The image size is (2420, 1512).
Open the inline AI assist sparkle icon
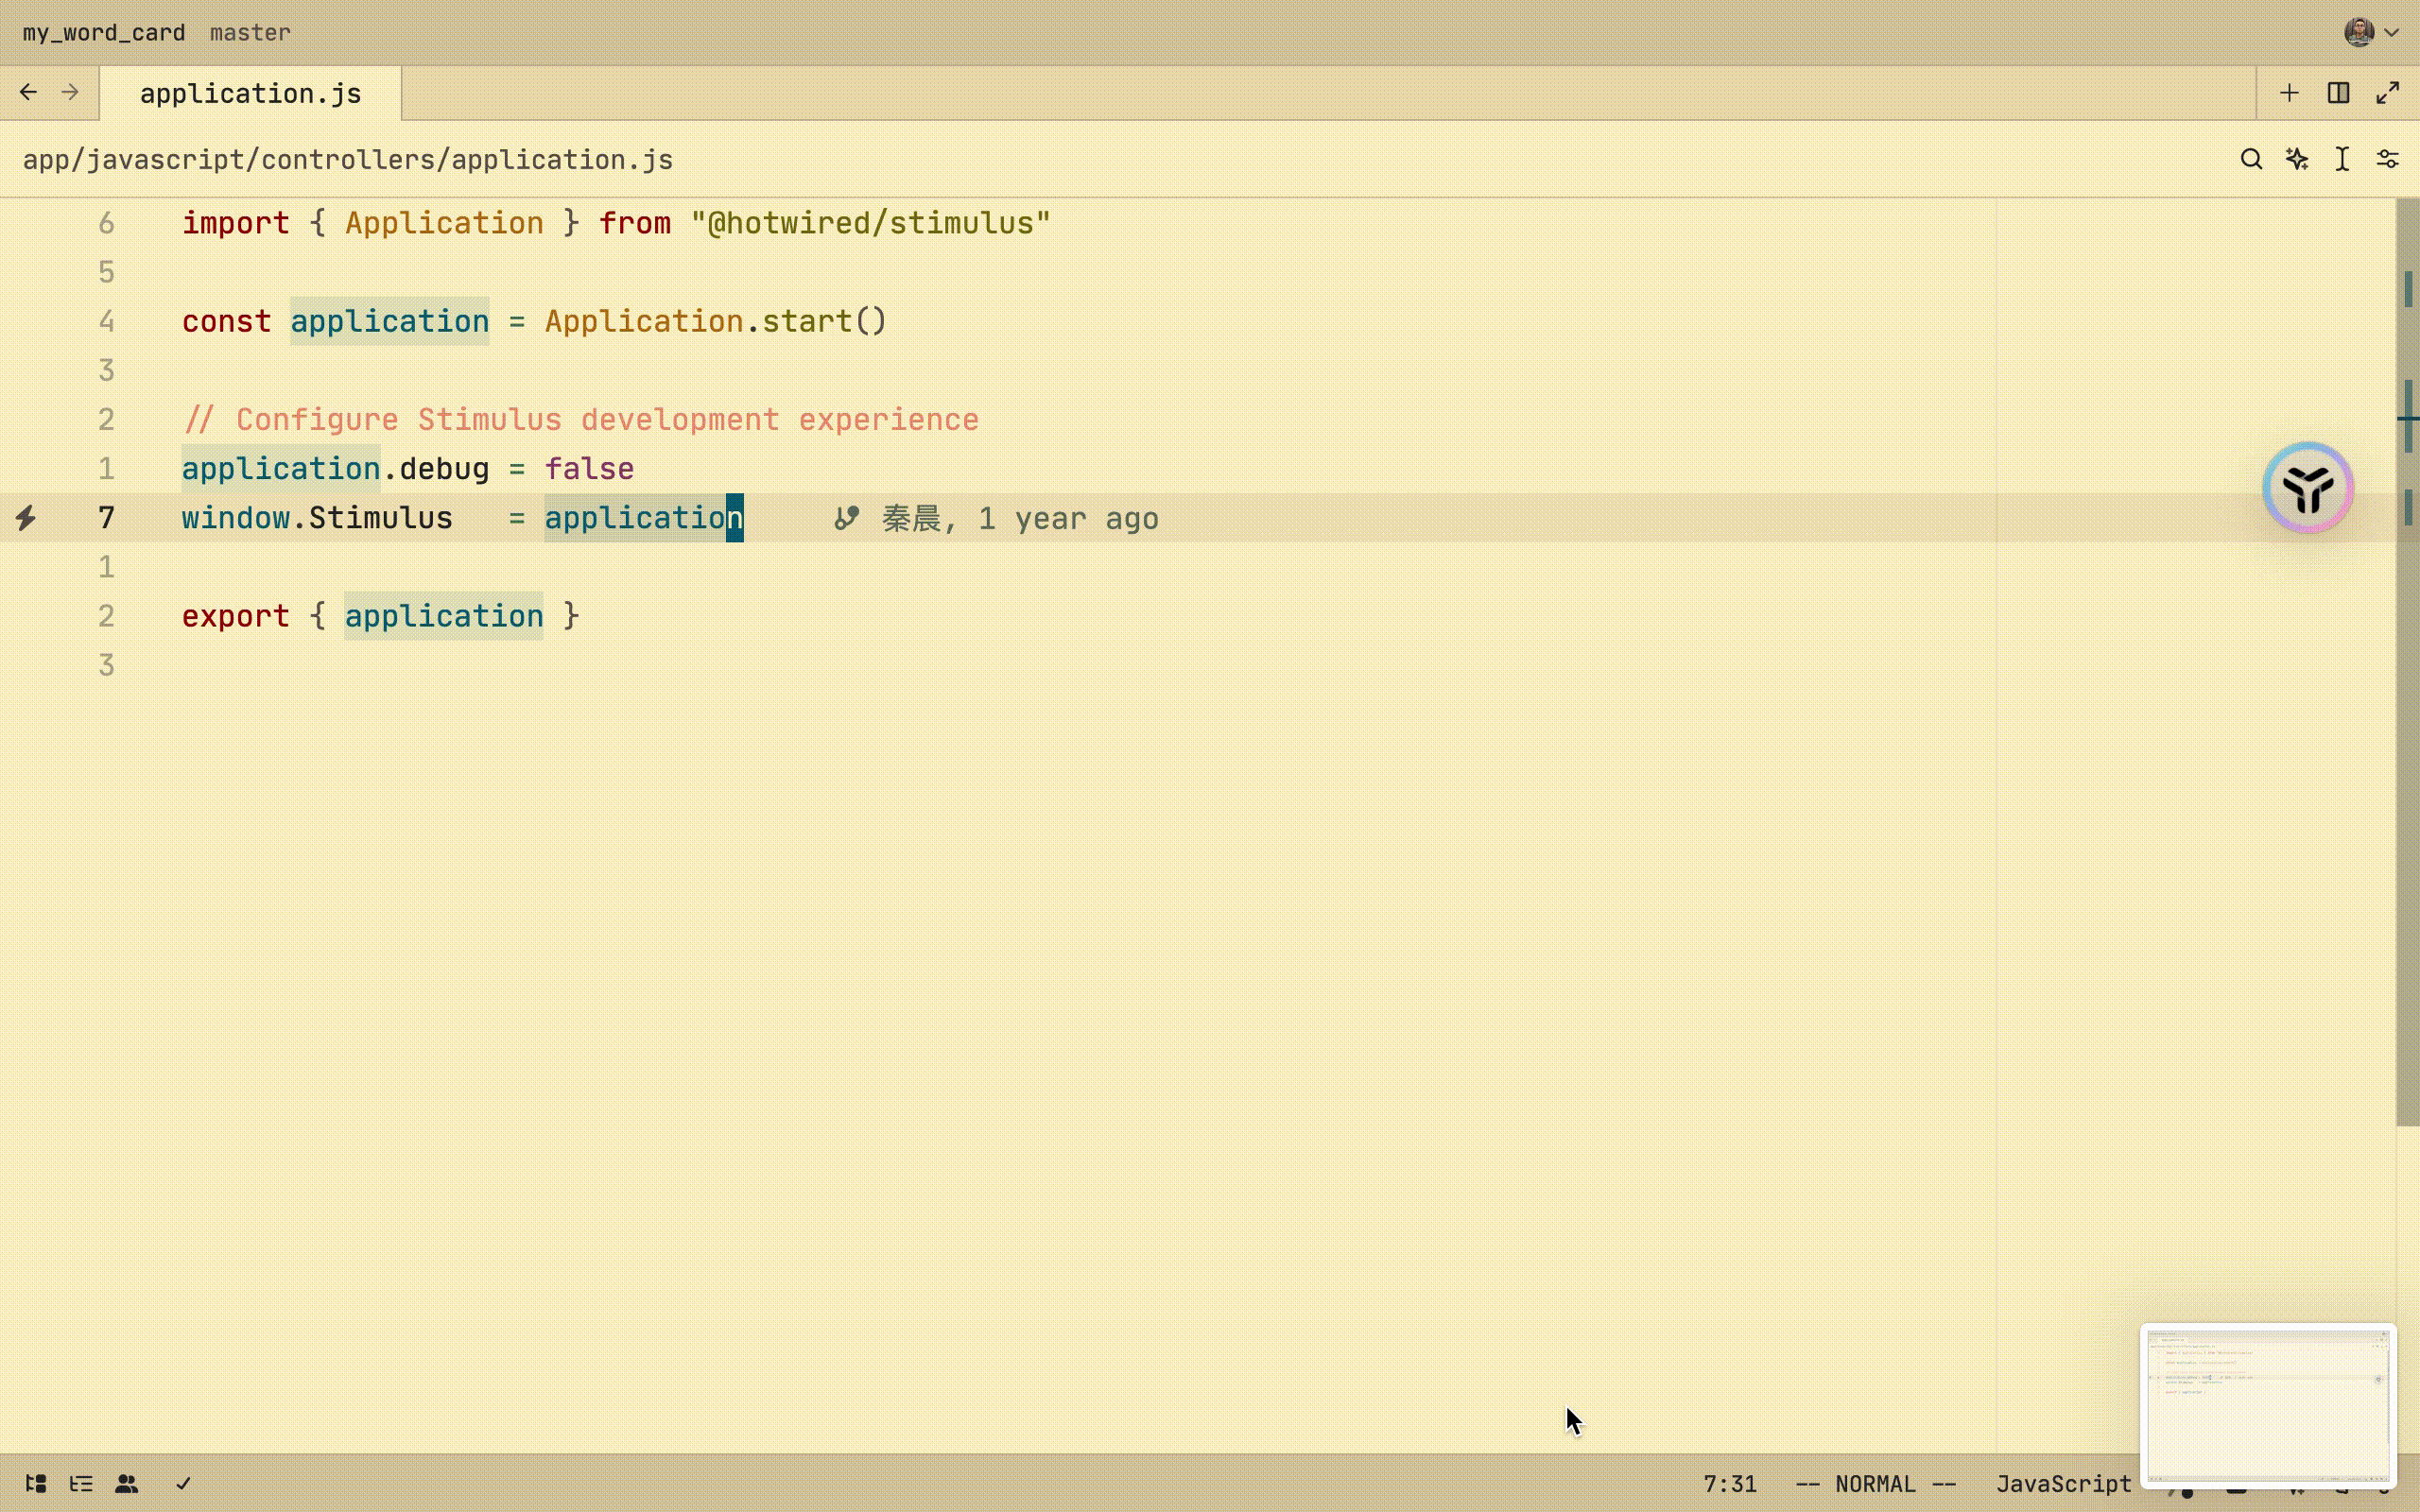pyautogui.click(x=2297, y=160)
